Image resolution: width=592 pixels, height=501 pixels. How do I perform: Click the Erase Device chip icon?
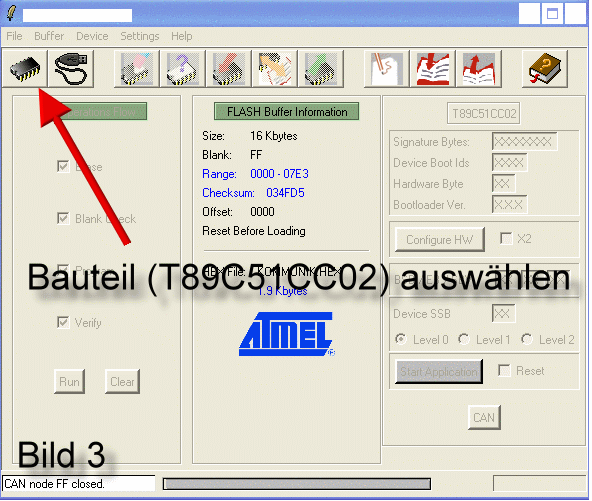[137, 69]
